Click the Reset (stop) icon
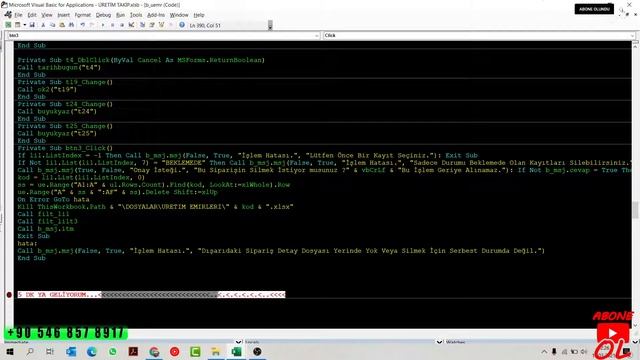Screen dimensions: 640x360 [x=122, y=25]
